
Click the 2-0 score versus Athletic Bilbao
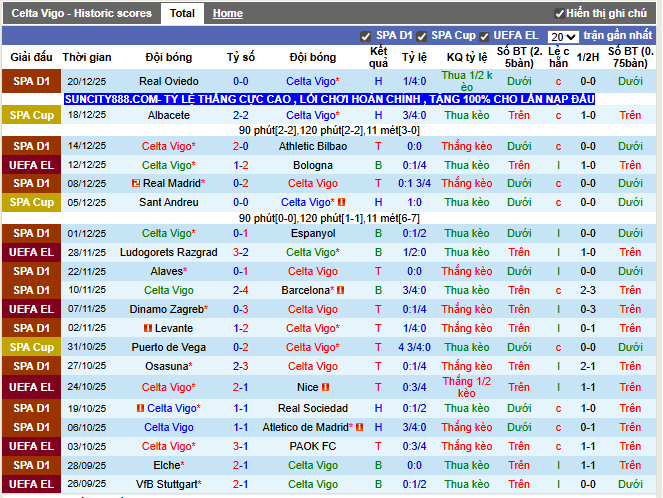(241, 146)
